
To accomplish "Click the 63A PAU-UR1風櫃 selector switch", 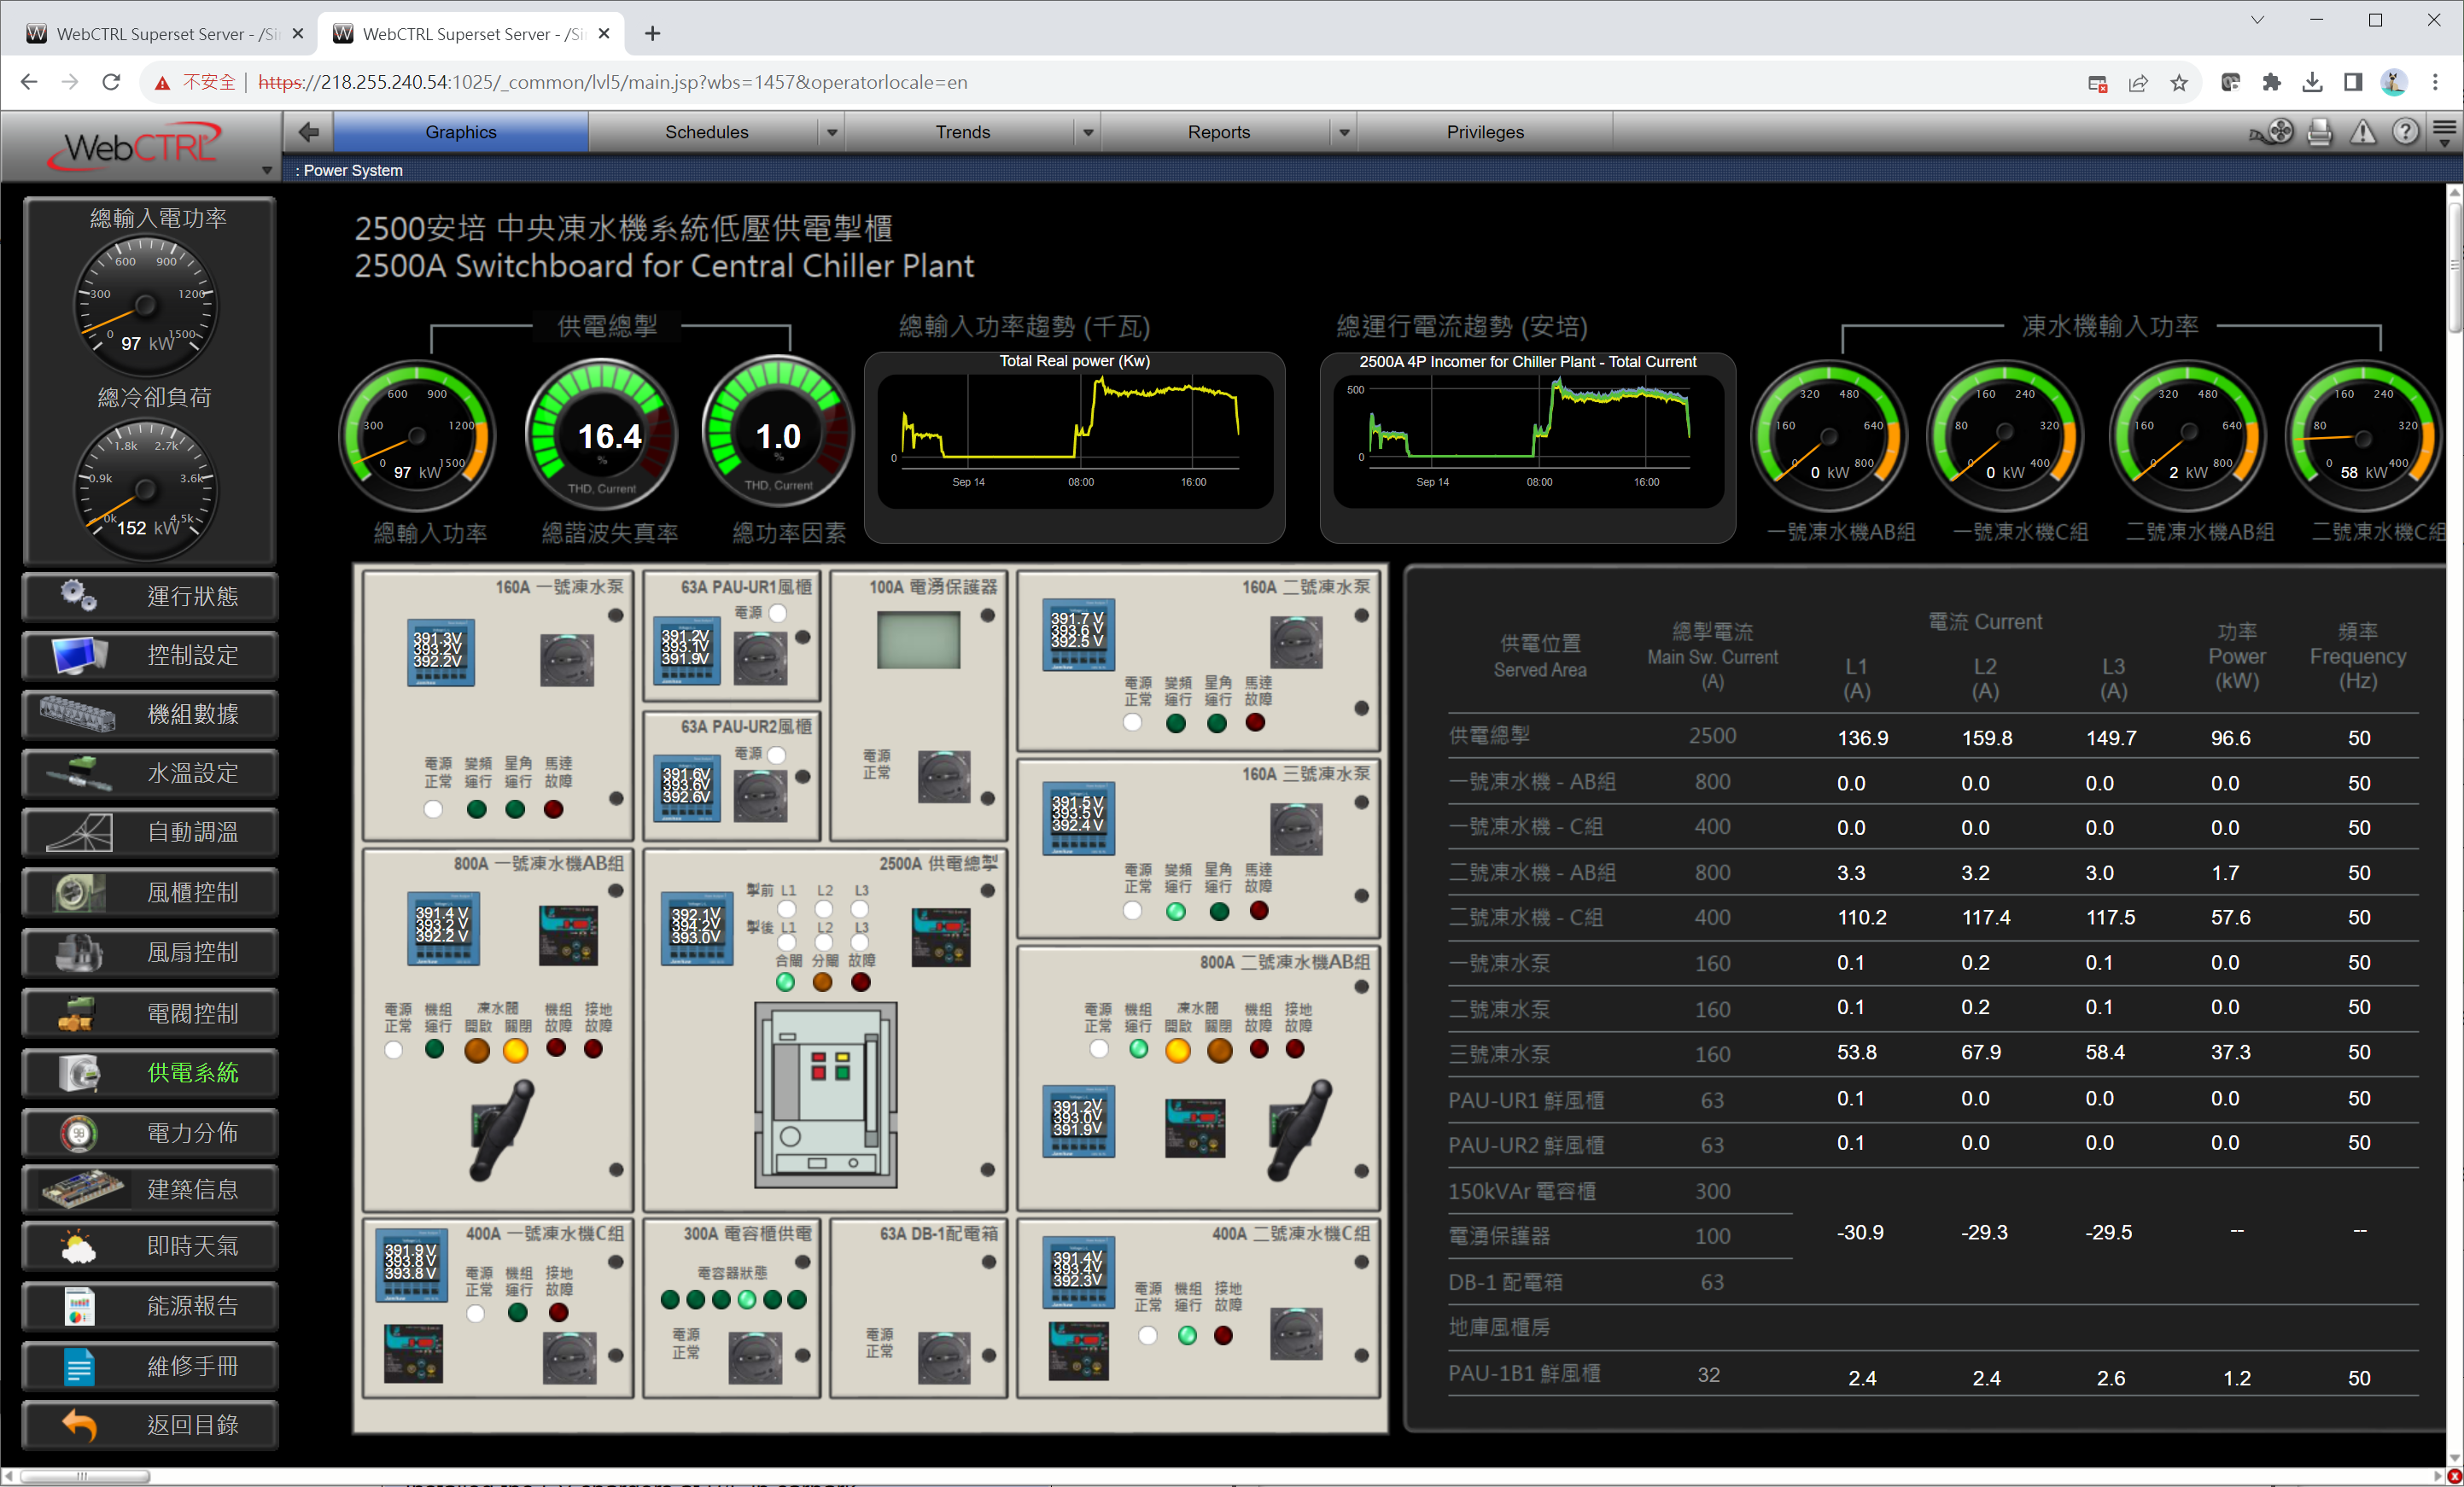I will (760, 659).
